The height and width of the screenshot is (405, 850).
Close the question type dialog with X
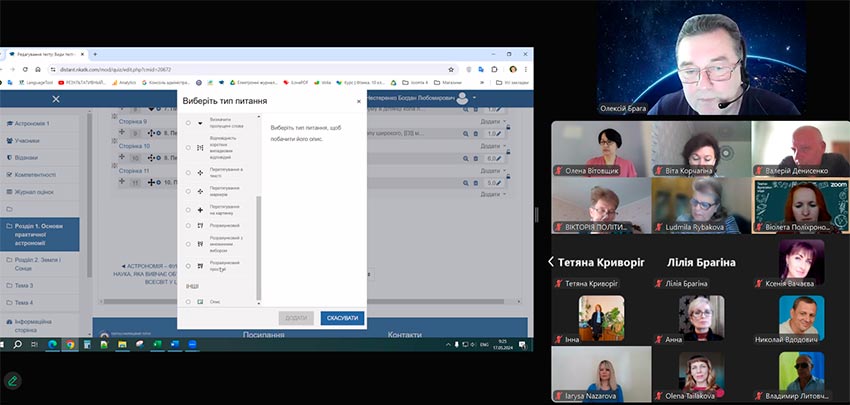[x=358, y=101]
